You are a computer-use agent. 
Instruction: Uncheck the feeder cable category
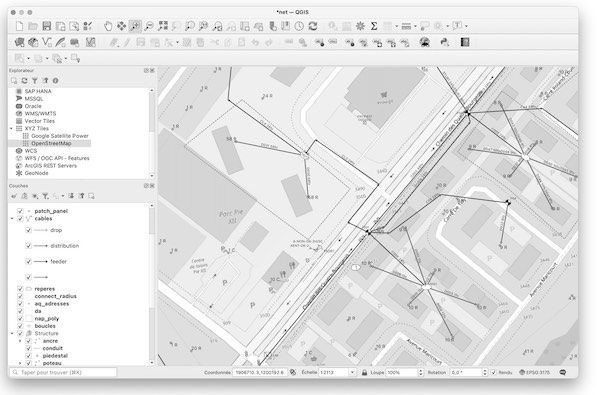click(x=28, y=262)
